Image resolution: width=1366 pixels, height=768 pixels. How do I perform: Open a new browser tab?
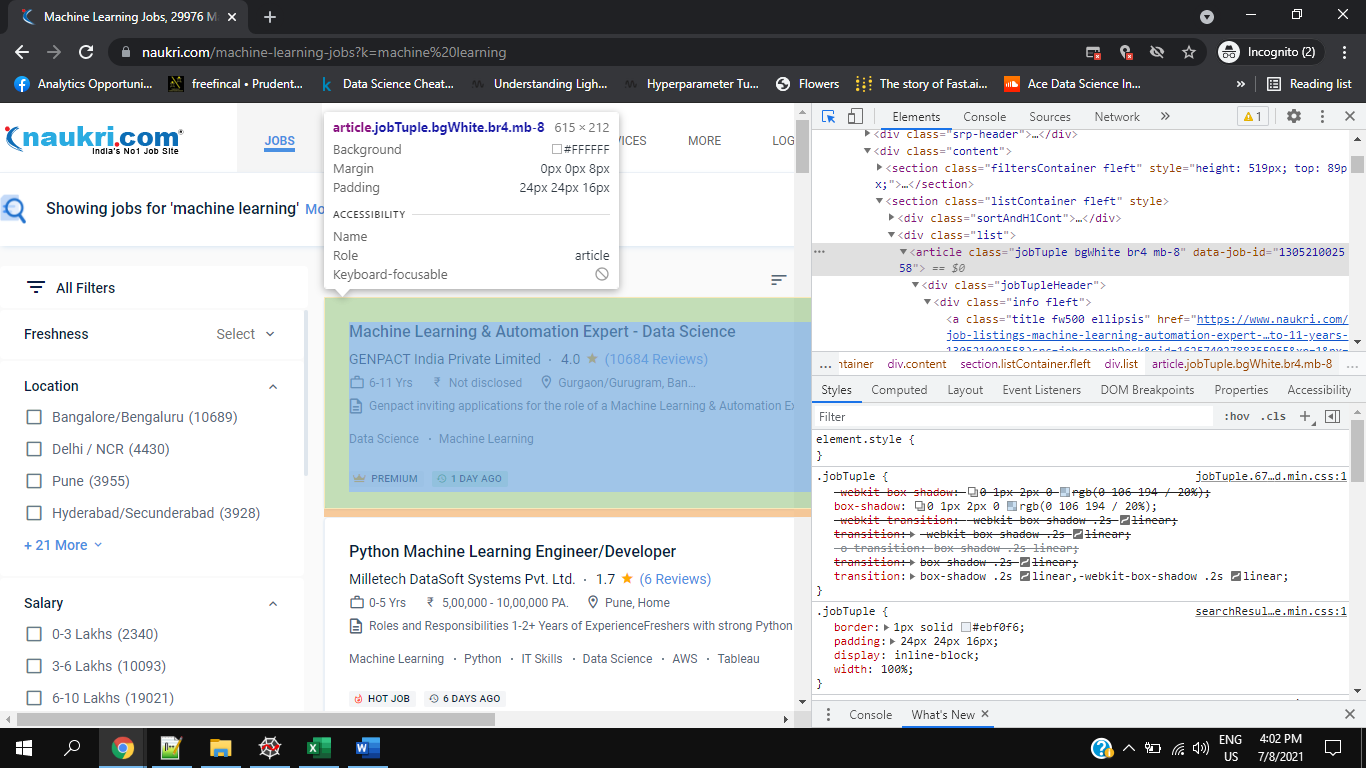[270, 17]
